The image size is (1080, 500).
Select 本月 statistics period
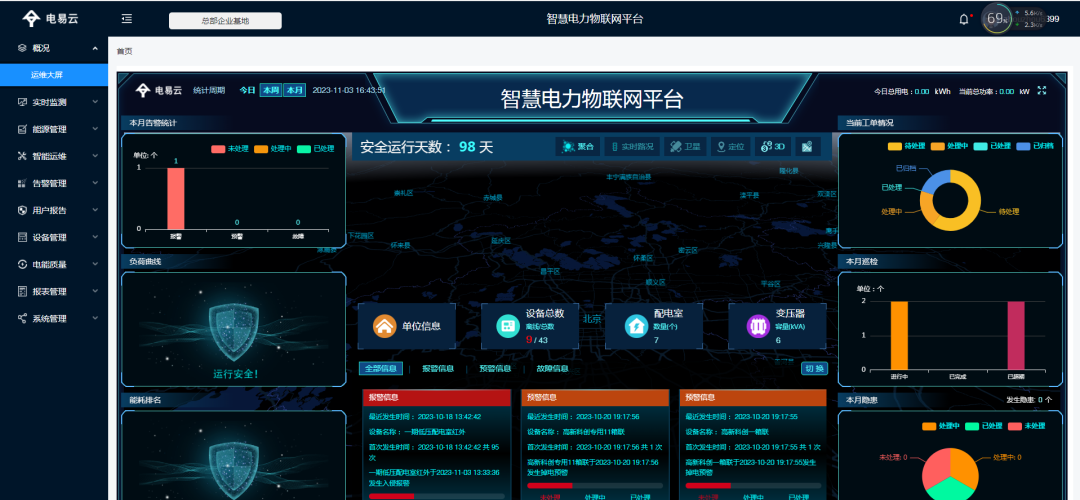tap(294, 90)
